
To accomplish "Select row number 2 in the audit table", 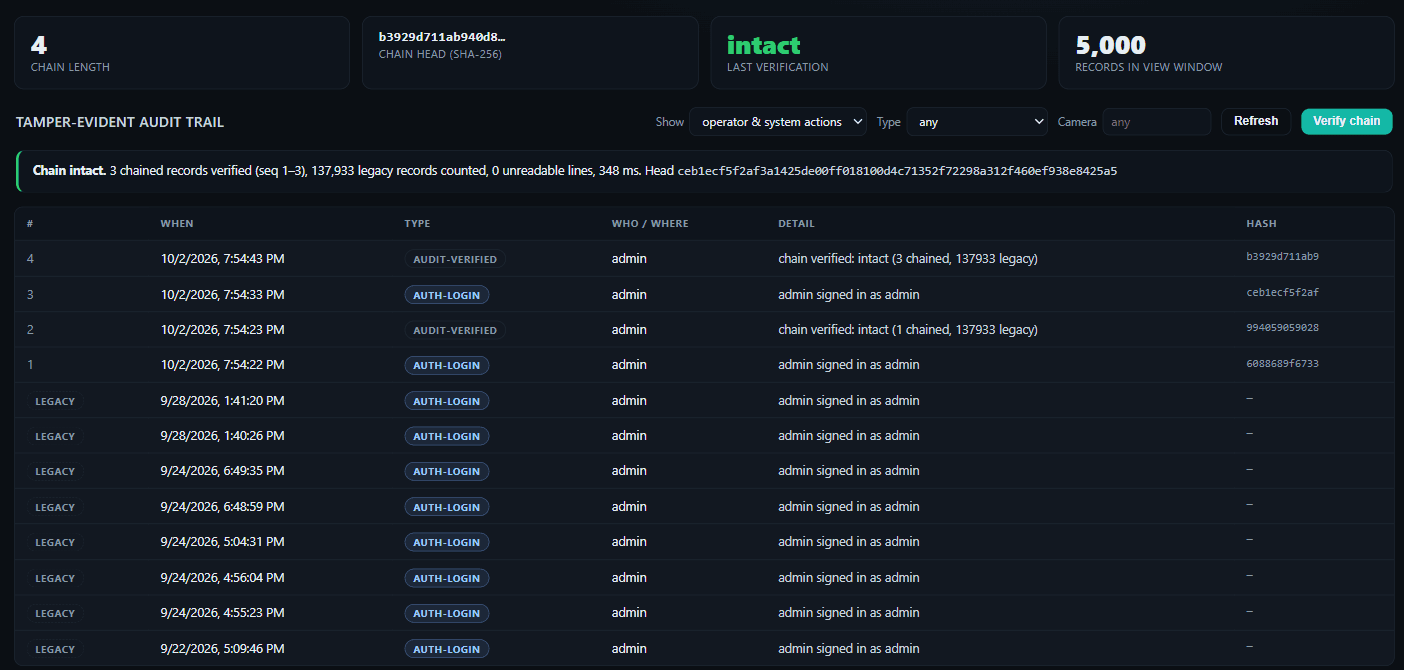I will (704, 330).
